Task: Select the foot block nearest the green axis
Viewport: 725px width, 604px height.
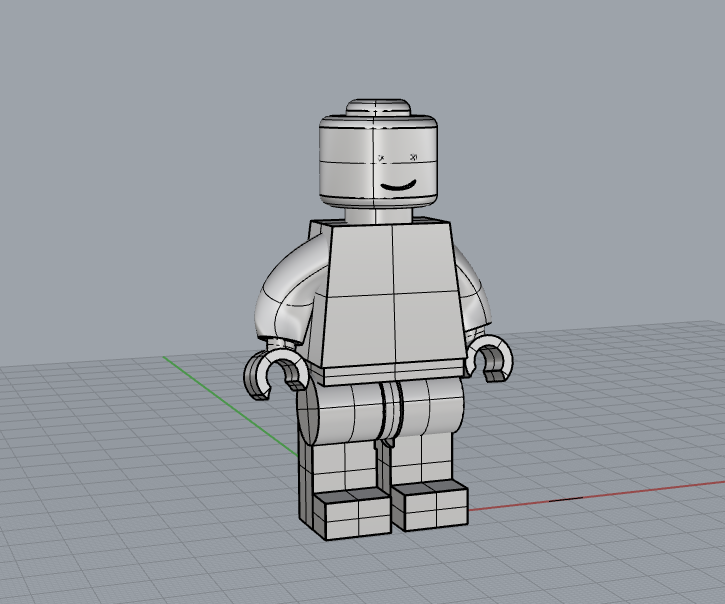Action: coord(354,515)
